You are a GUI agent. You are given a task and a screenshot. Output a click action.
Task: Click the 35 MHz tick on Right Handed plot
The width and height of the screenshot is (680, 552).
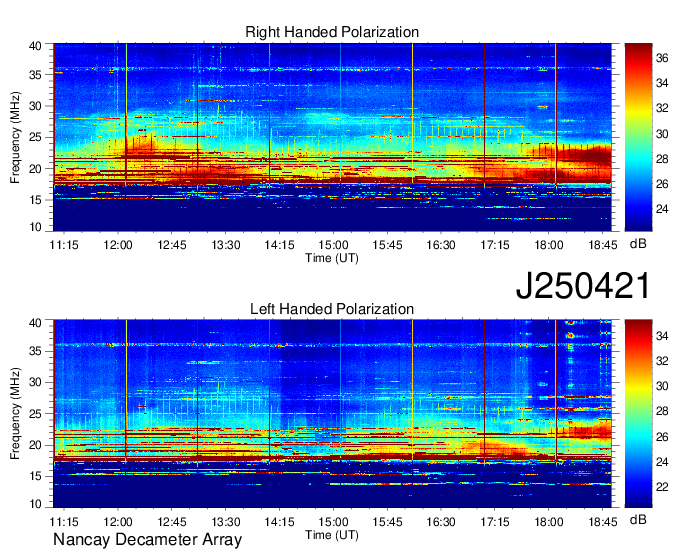pos(35,75)
